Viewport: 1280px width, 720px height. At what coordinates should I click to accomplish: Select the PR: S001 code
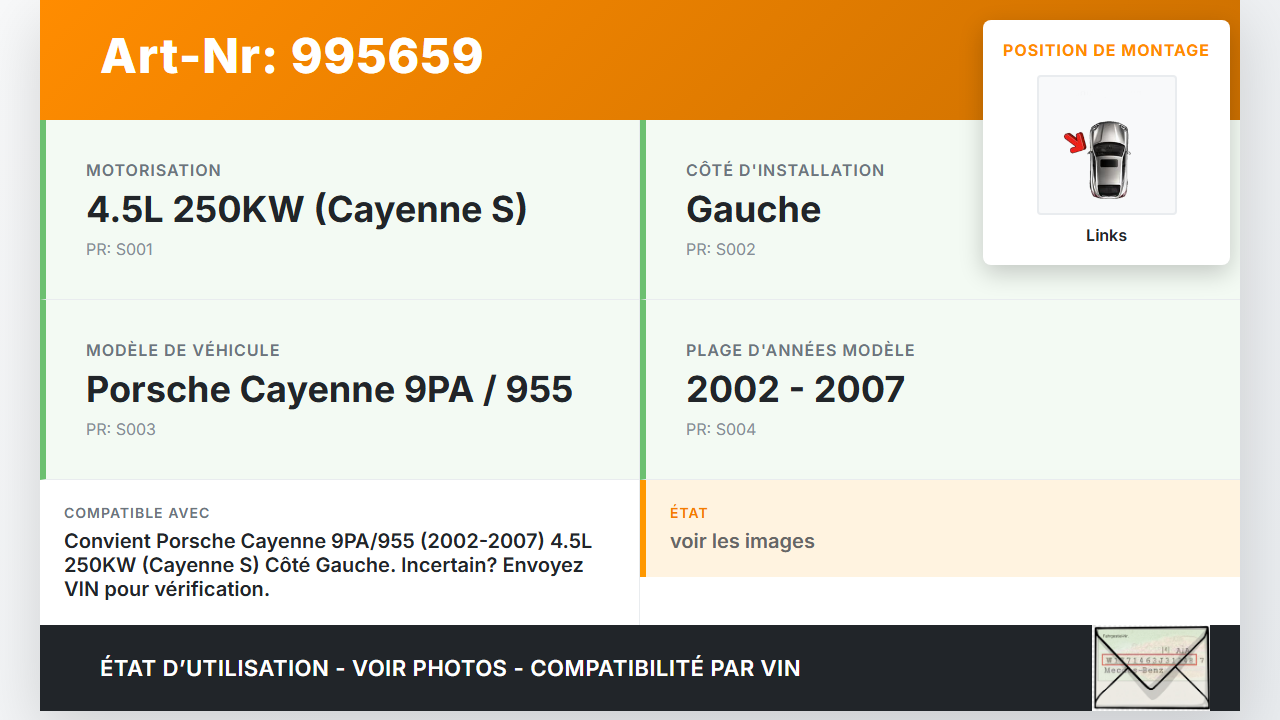(x=119, y=250)
